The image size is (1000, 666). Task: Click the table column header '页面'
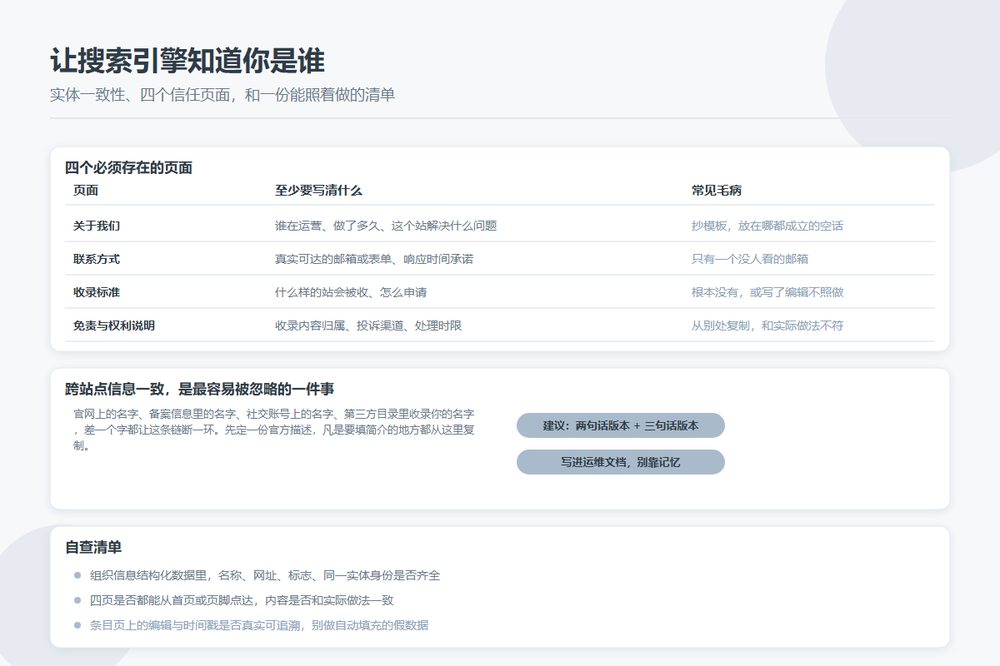[85, 190]
